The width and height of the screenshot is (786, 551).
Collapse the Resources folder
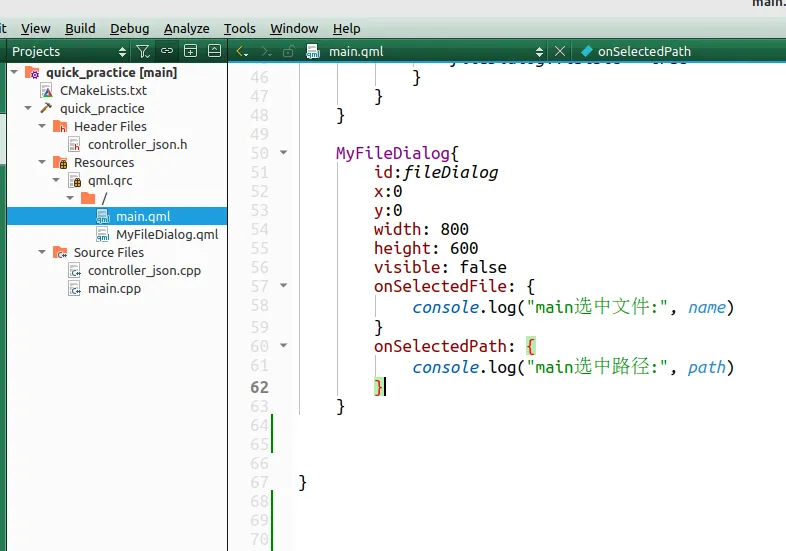43,162
